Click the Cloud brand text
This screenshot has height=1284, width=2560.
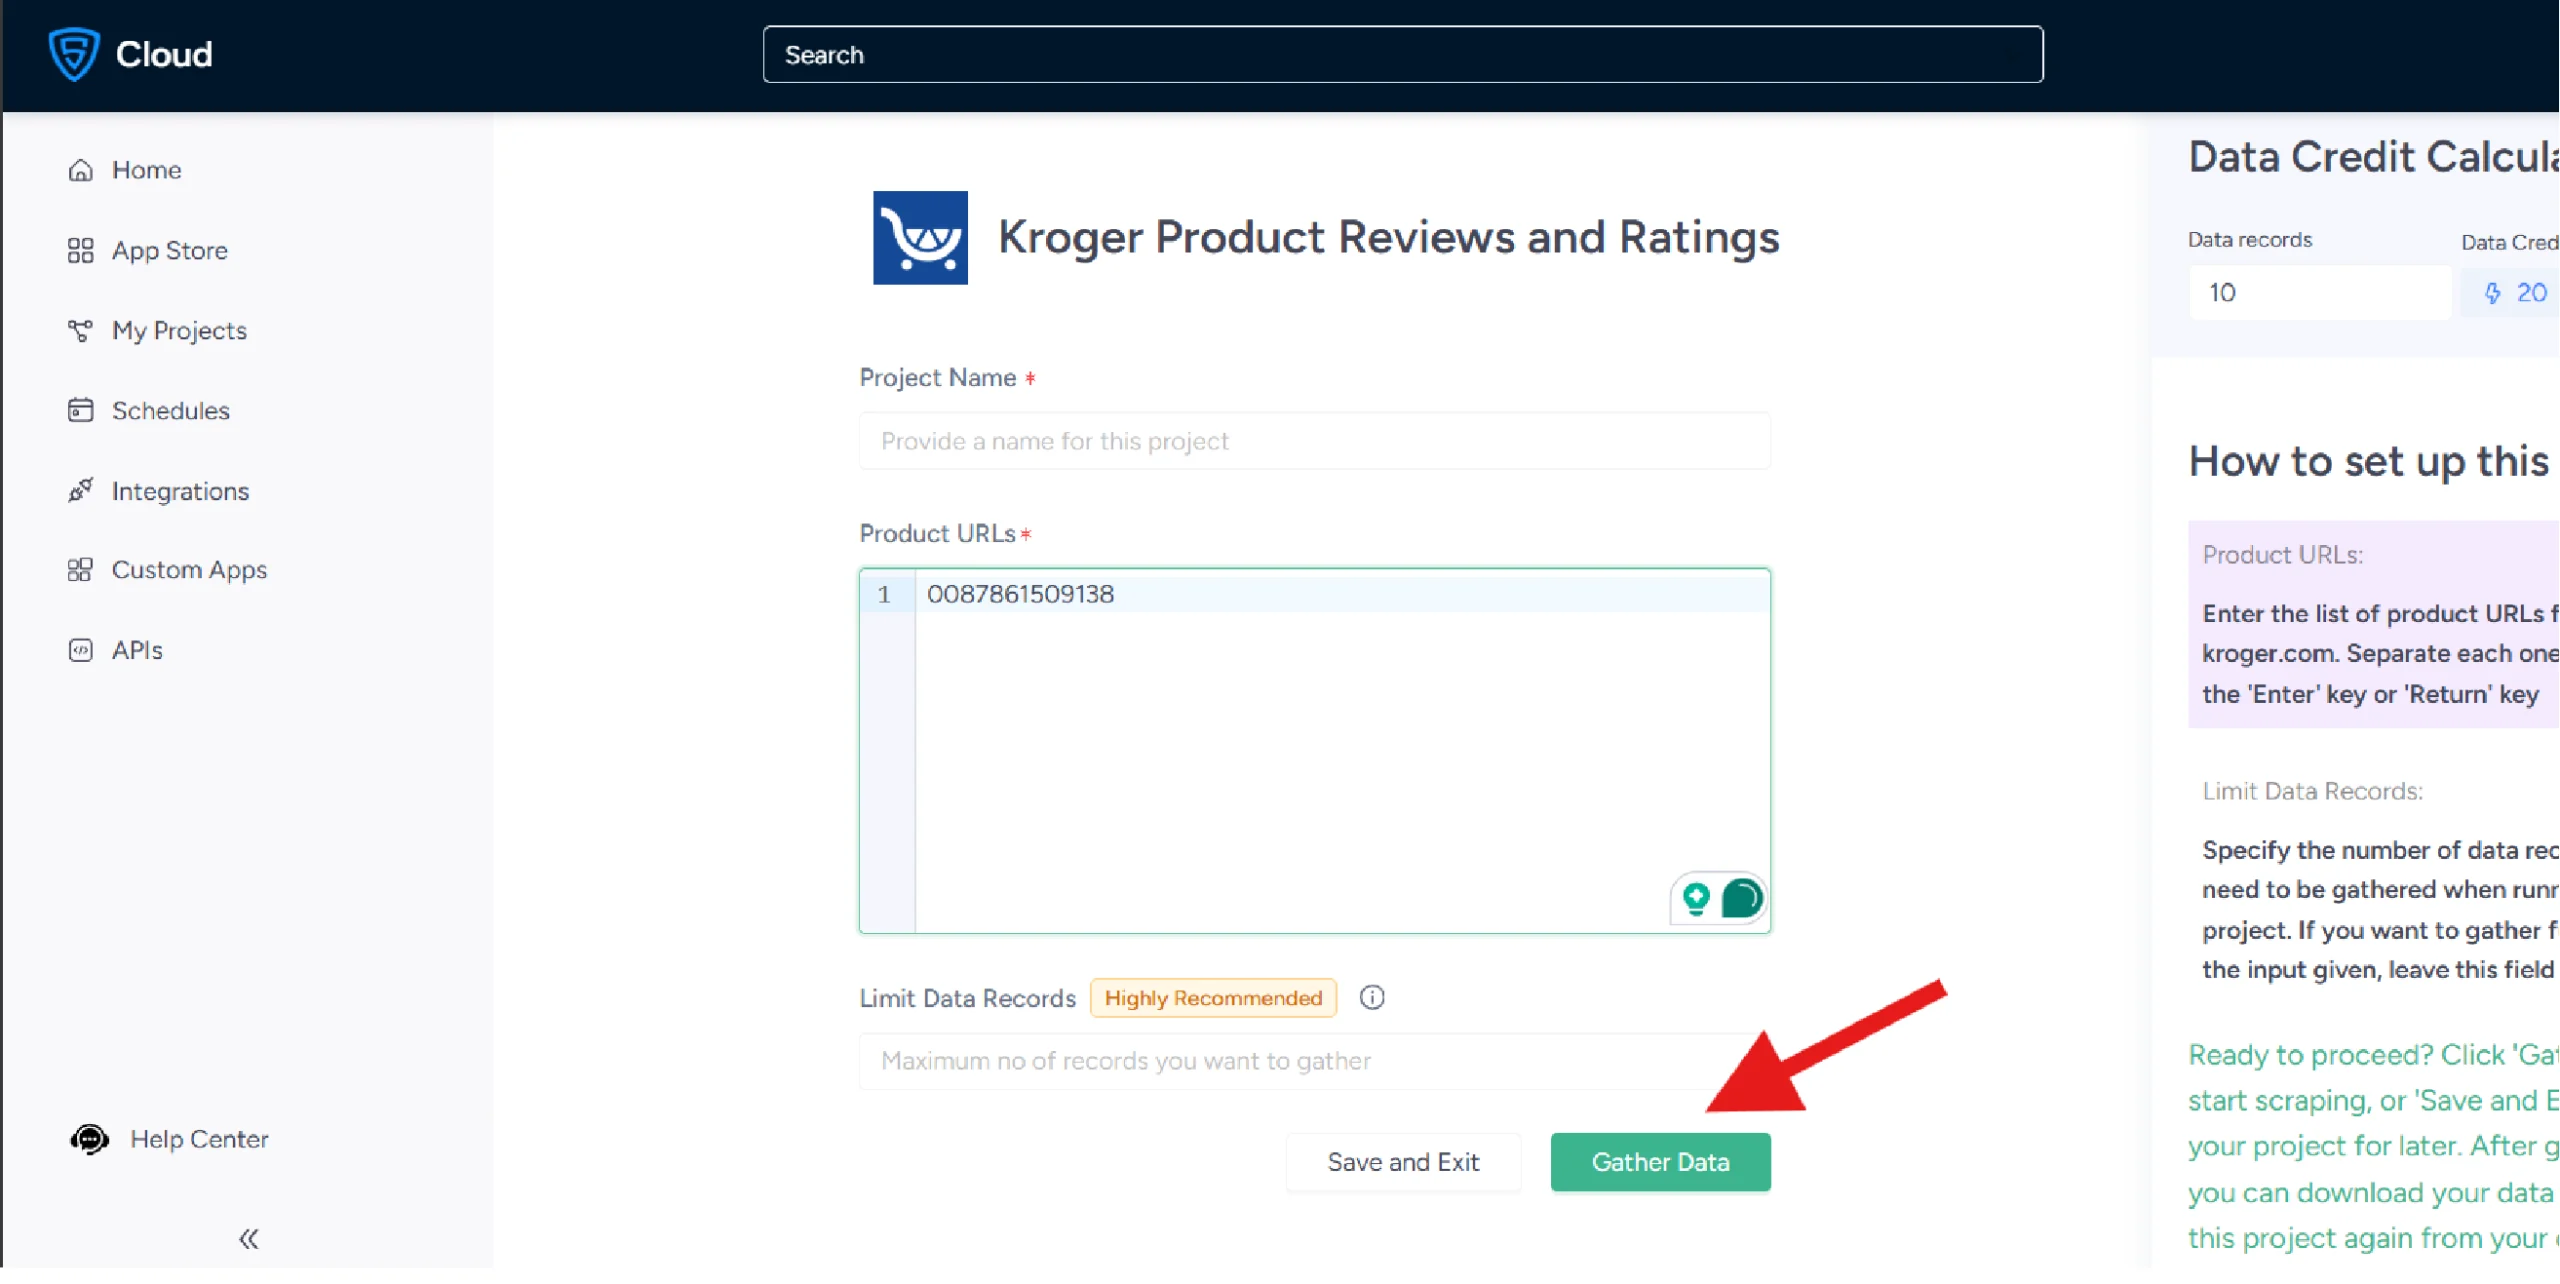[x=164, y=54]
